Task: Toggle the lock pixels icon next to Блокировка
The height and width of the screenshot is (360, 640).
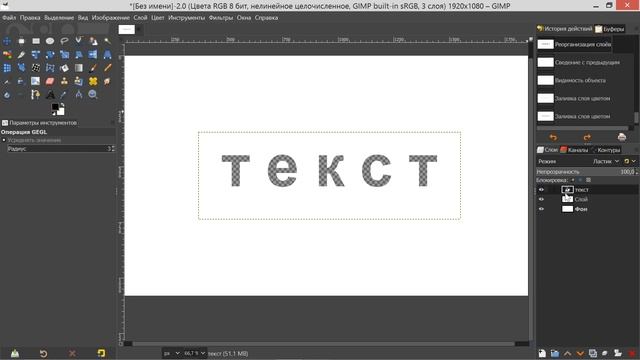Action: (573, 180)
